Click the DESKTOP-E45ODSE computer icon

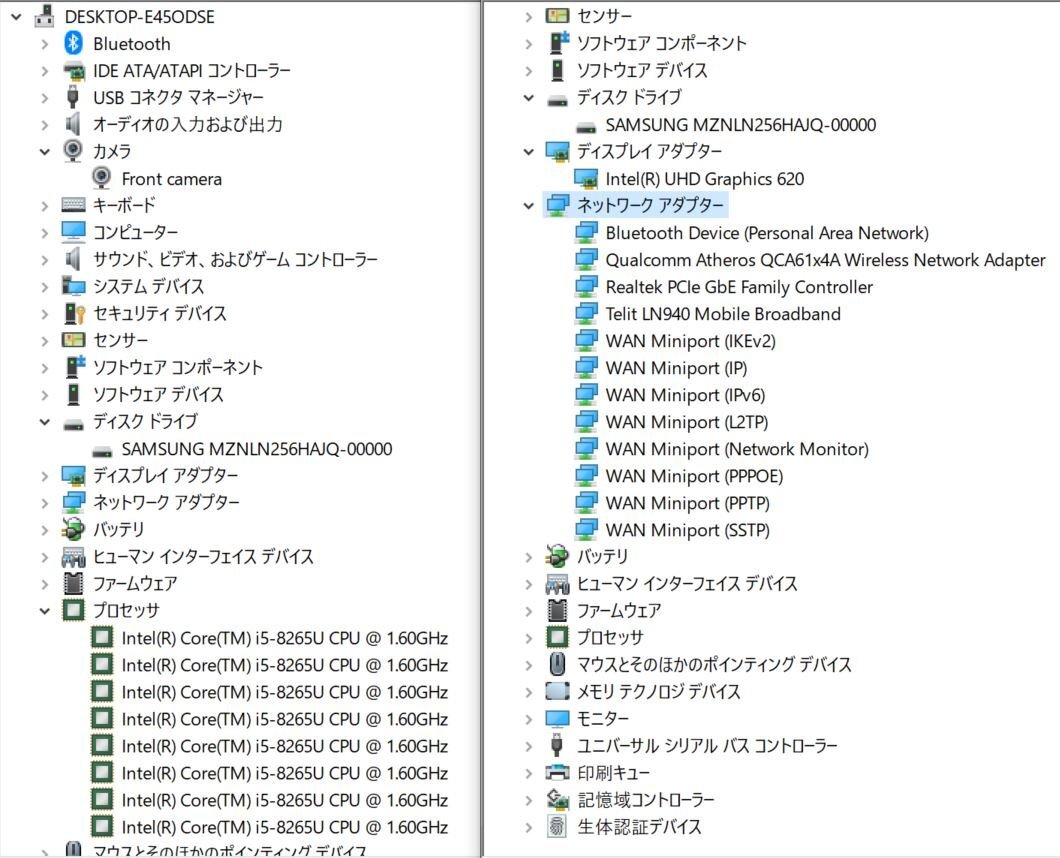click(45, 16)
